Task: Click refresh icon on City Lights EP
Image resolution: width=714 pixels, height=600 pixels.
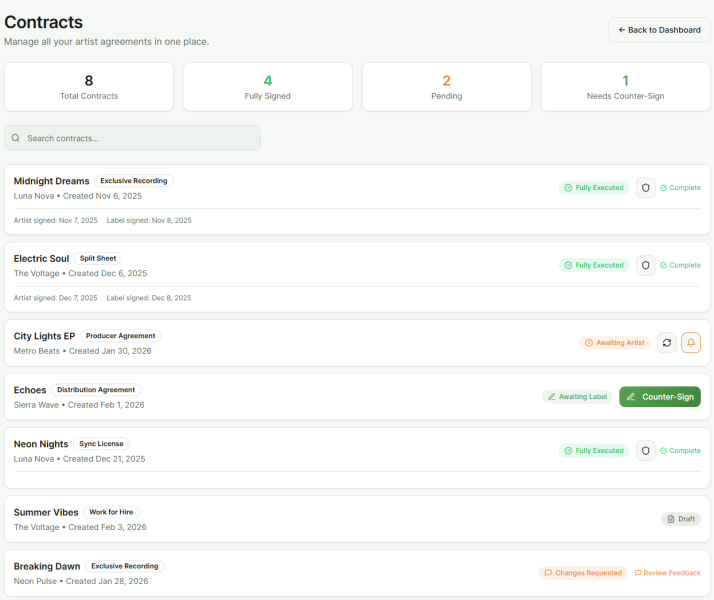Action: click(666, 342)
